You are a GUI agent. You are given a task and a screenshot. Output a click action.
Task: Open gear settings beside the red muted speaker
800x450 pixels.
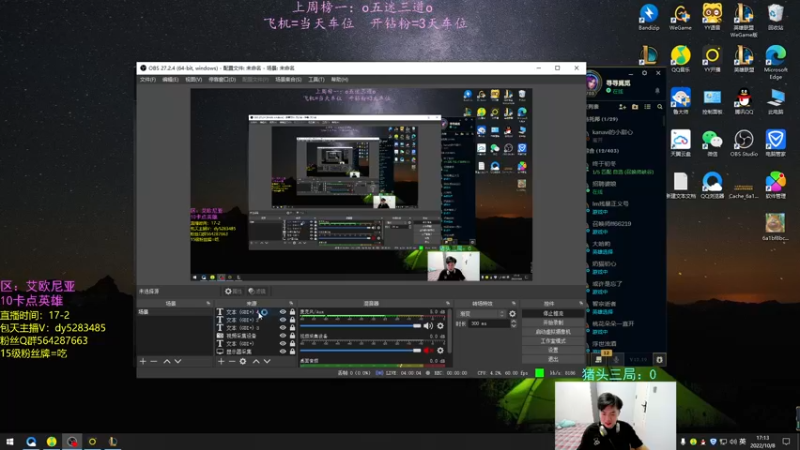click(440, 351)
